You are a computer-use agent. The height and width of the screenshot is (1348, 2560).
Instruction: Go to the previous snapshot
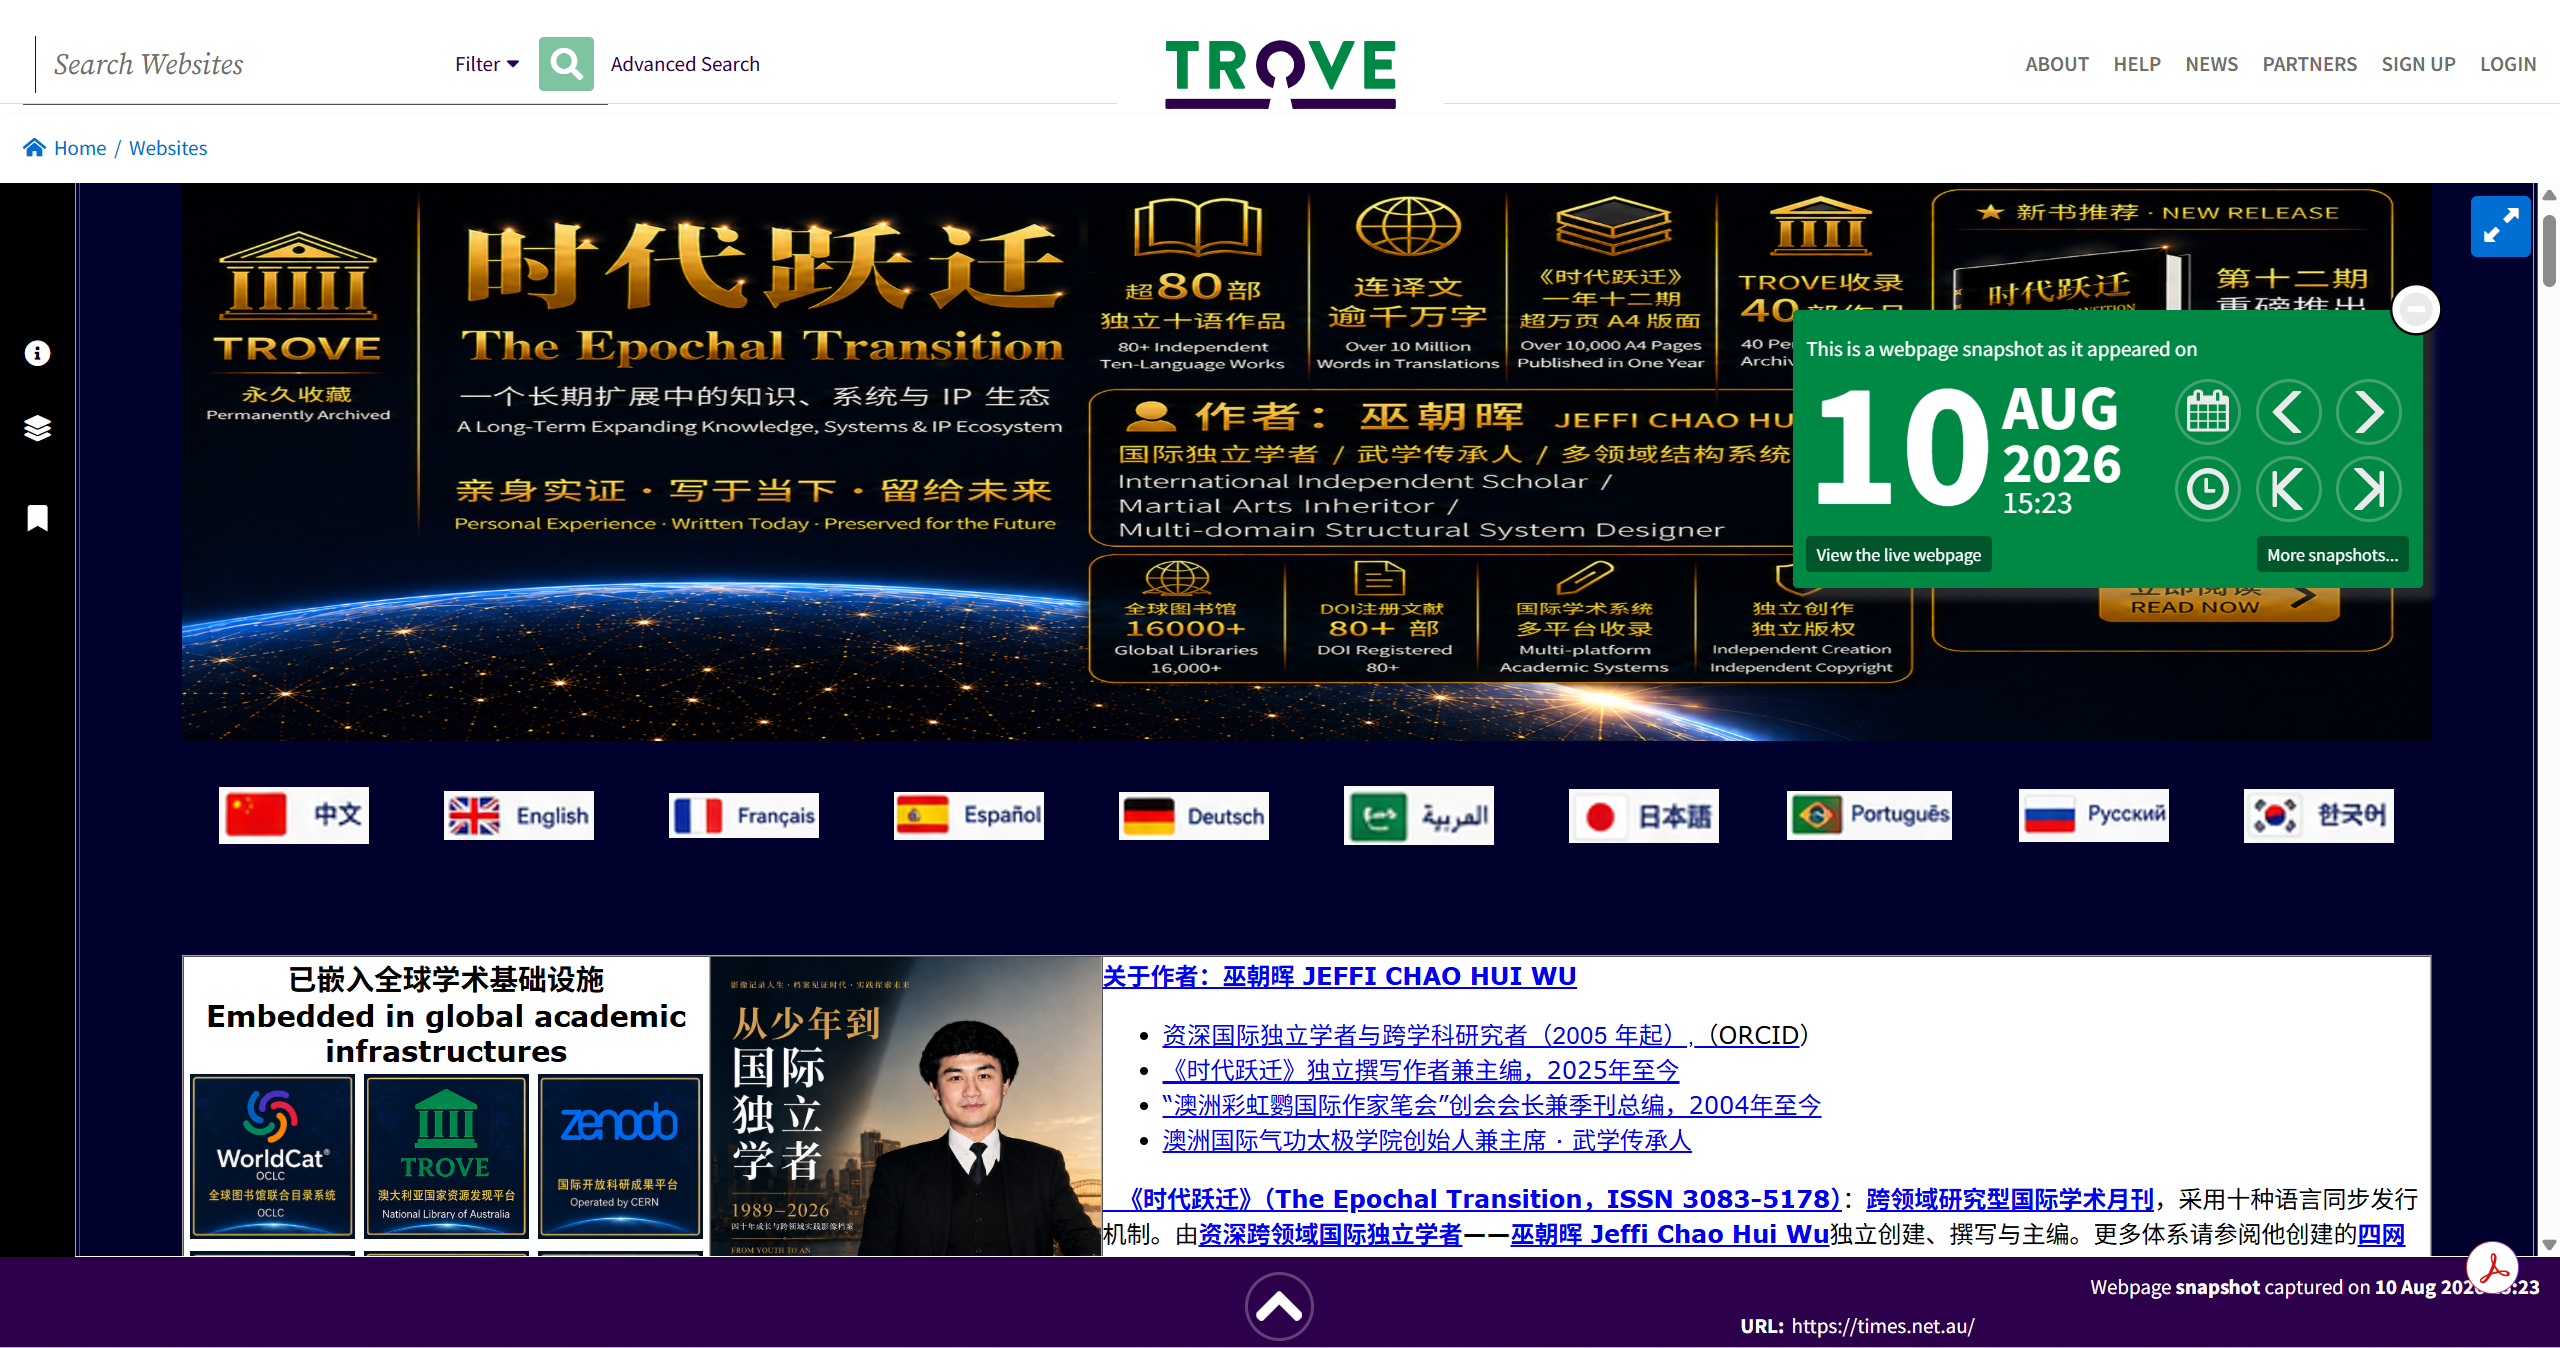pyautogui.click(x=2289, y=412)
